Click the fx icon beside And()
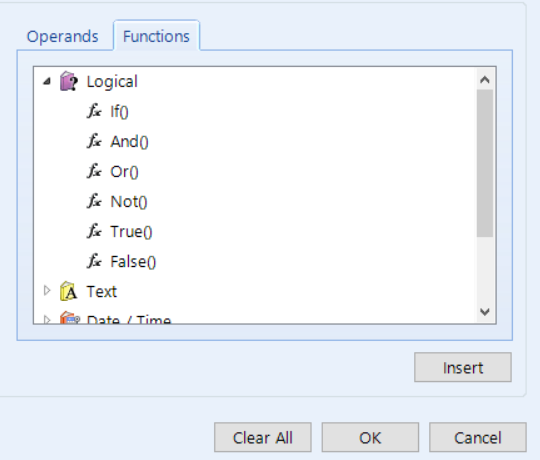The height and width of the screenshot is (460, 540). (x=94, y=141)
